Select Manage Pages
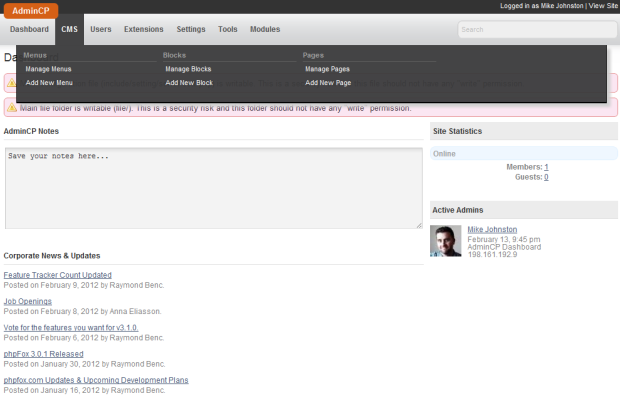Viewport: 620px width, 396px height. point(327,69)
